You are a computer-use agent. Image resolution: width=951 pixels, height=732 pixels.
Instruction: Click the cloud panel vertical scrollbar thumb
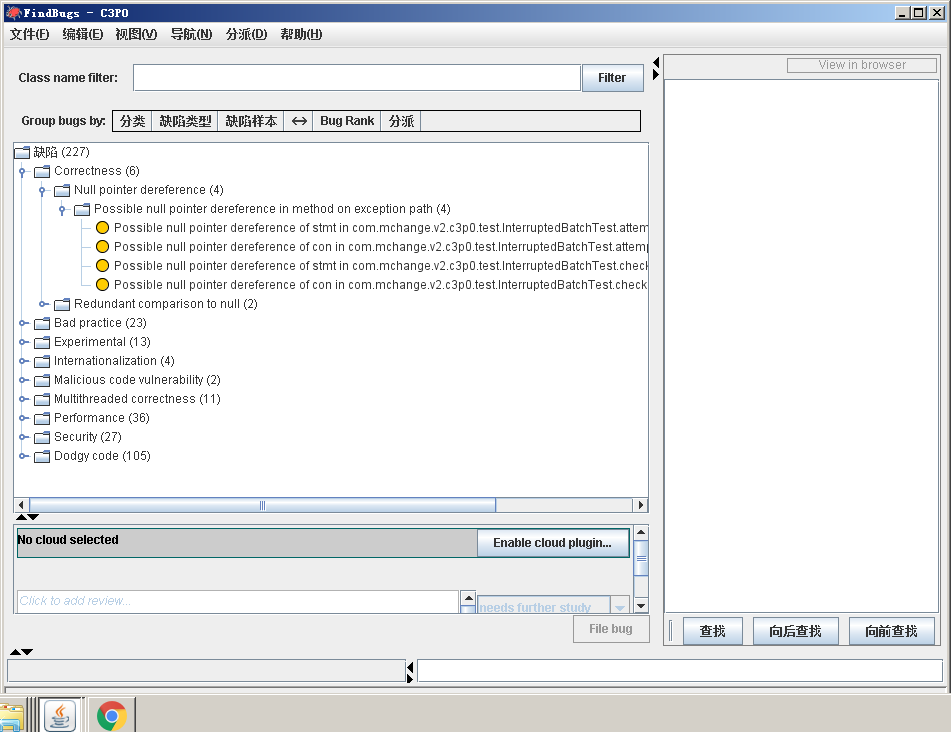[641, 558]
